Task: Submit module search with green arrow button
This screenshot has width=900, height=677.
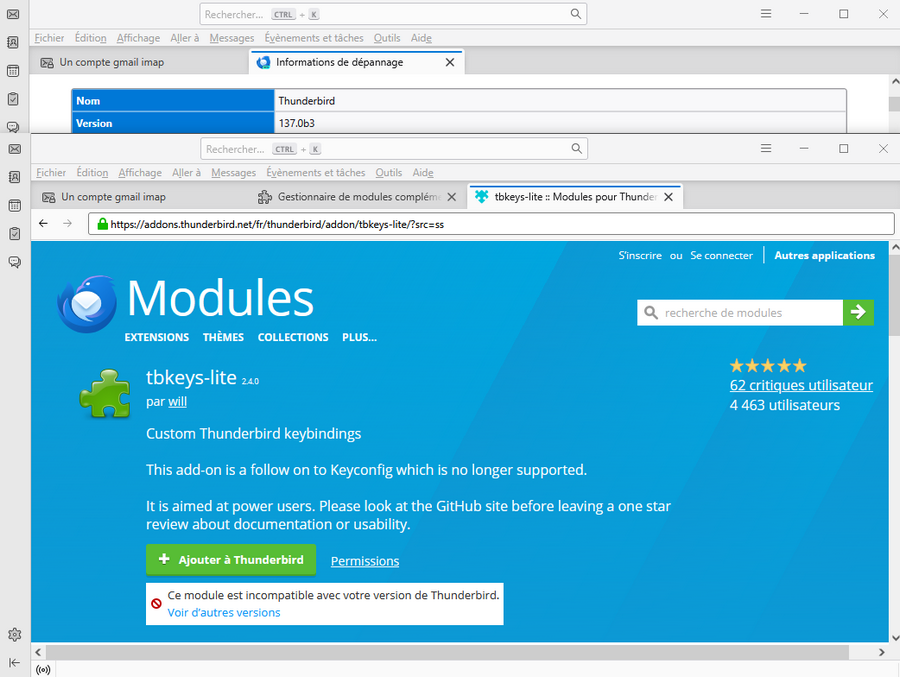Action: pos(858,312)
